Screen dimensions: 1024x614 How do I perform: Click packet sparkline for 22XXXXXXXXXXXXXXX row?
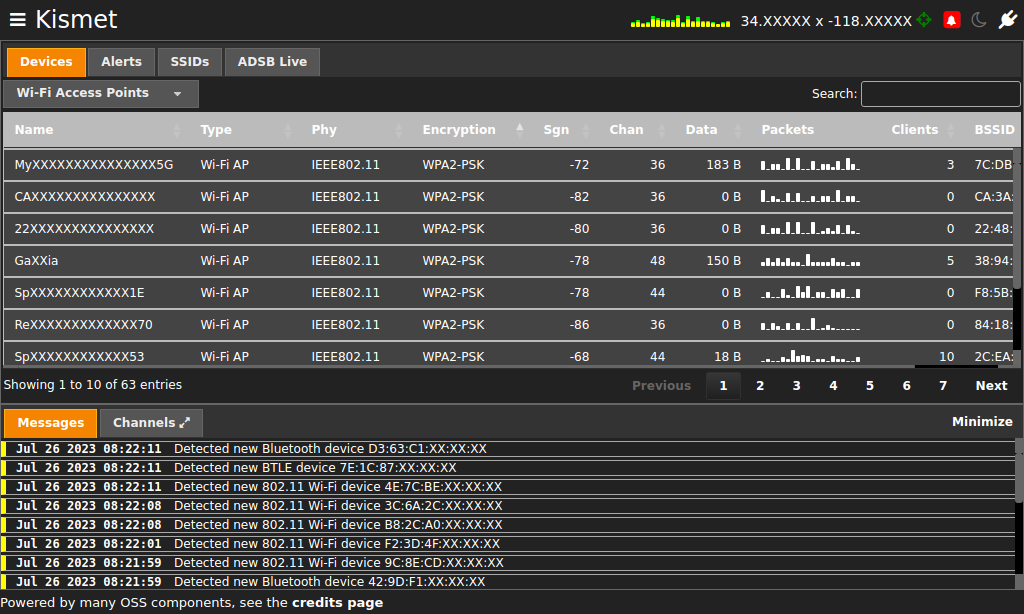pyautogui.click(x=810, y=228)
